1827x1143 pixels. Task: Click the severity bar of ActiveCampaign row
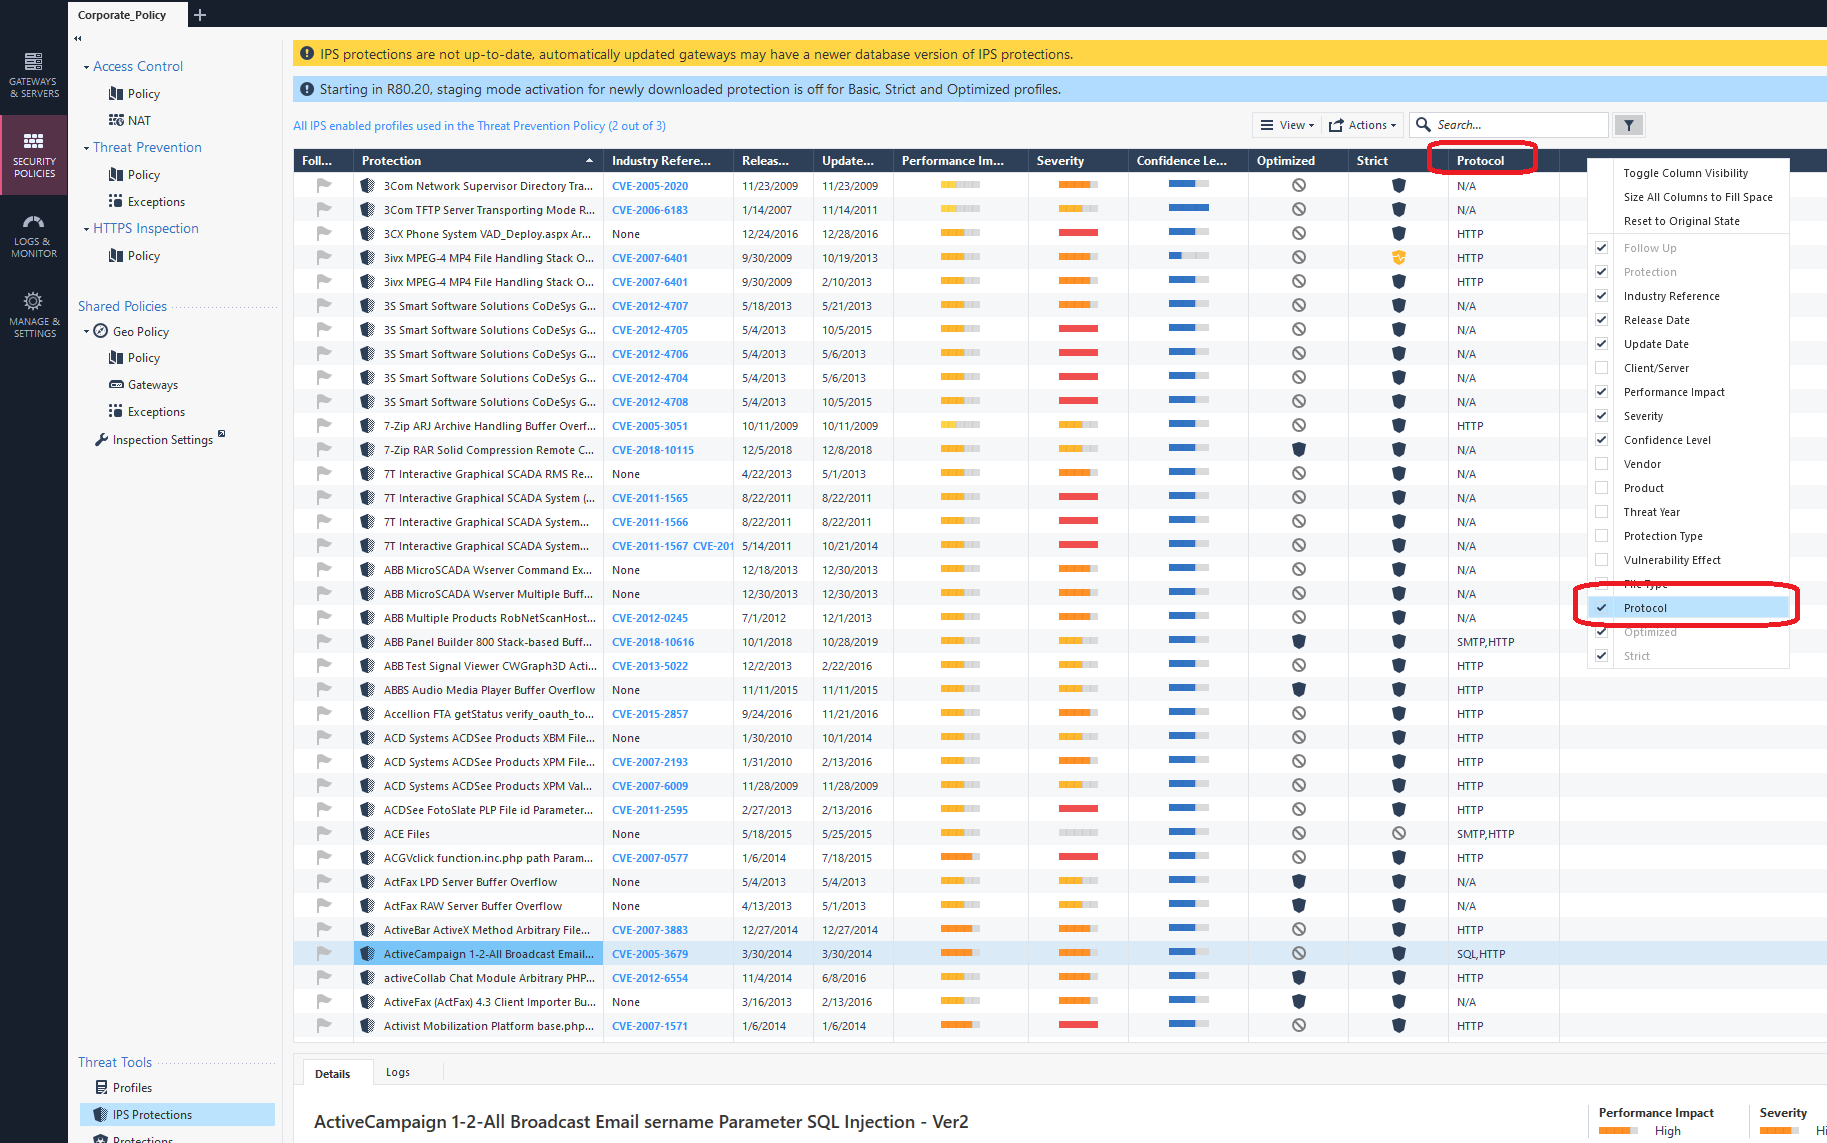(x=1078, y=954)
